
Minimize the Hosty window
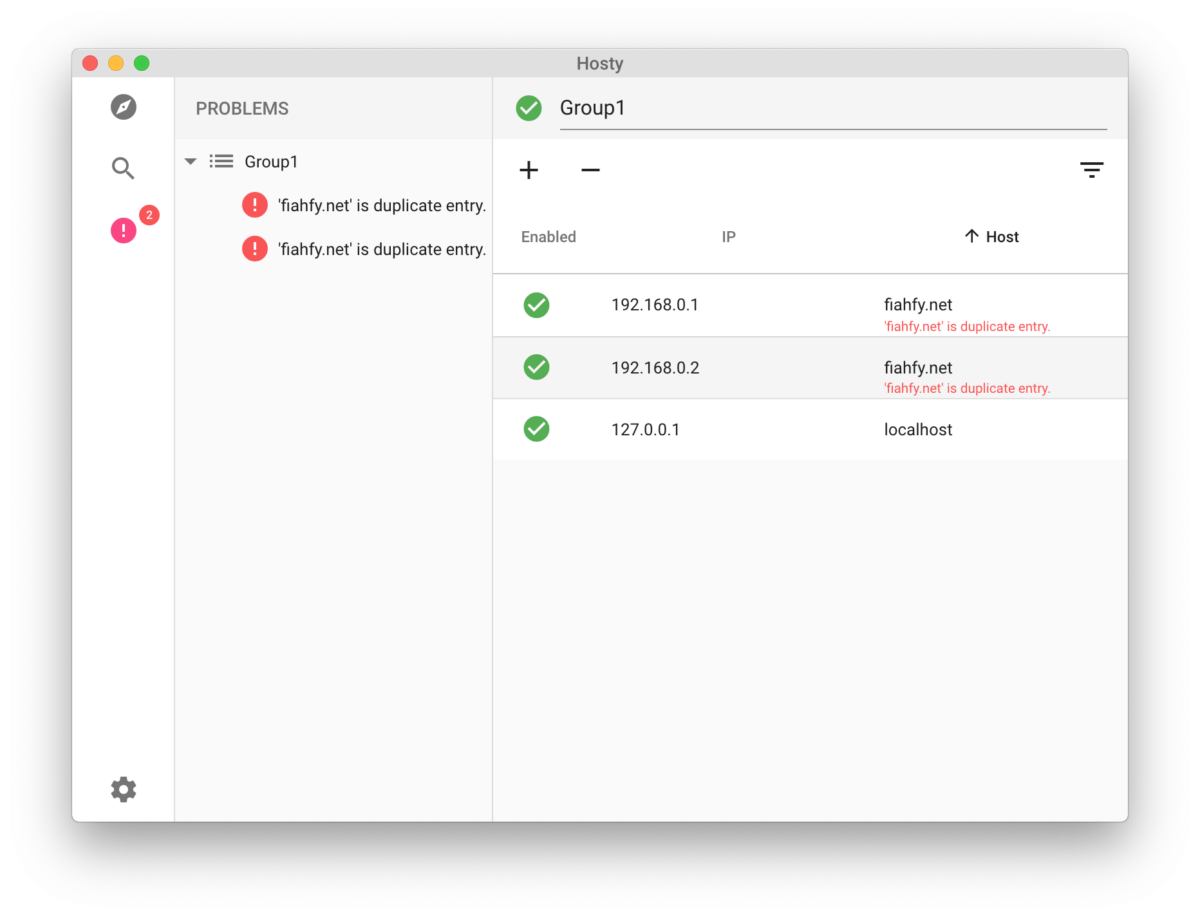pyautogui.click(x=116, y=63)
